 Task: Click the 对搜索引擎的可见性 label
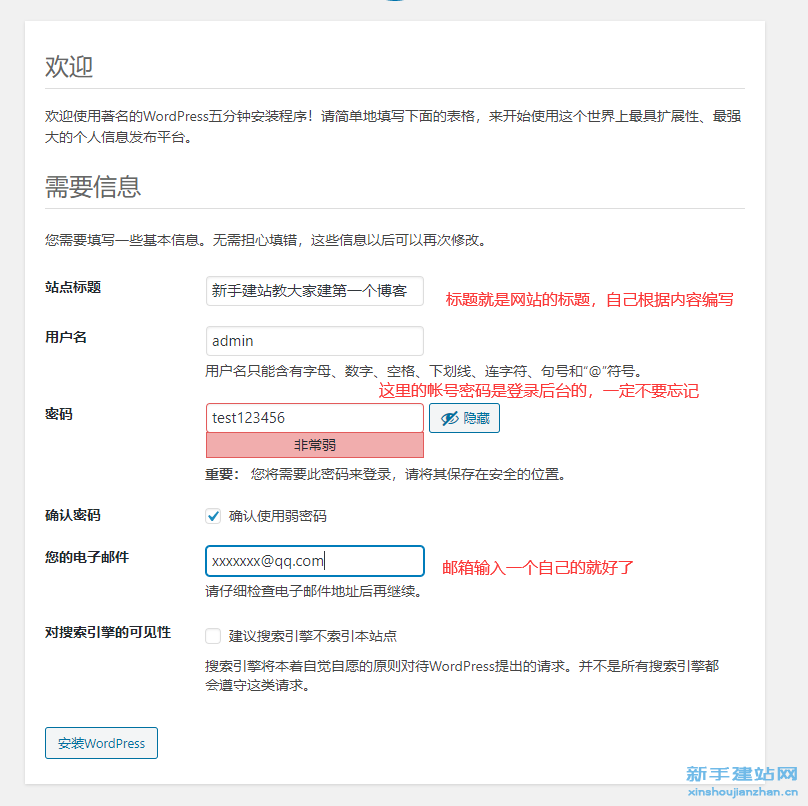(x=108, y=632)
